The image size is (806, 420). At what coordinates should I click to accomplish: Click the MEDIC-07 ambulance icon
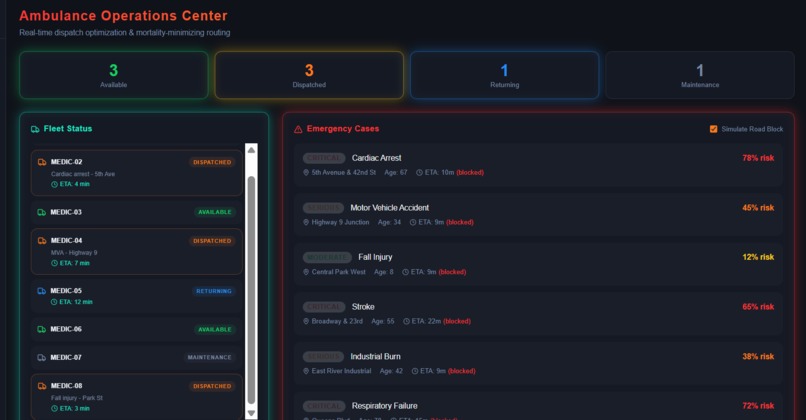(42, 358)
